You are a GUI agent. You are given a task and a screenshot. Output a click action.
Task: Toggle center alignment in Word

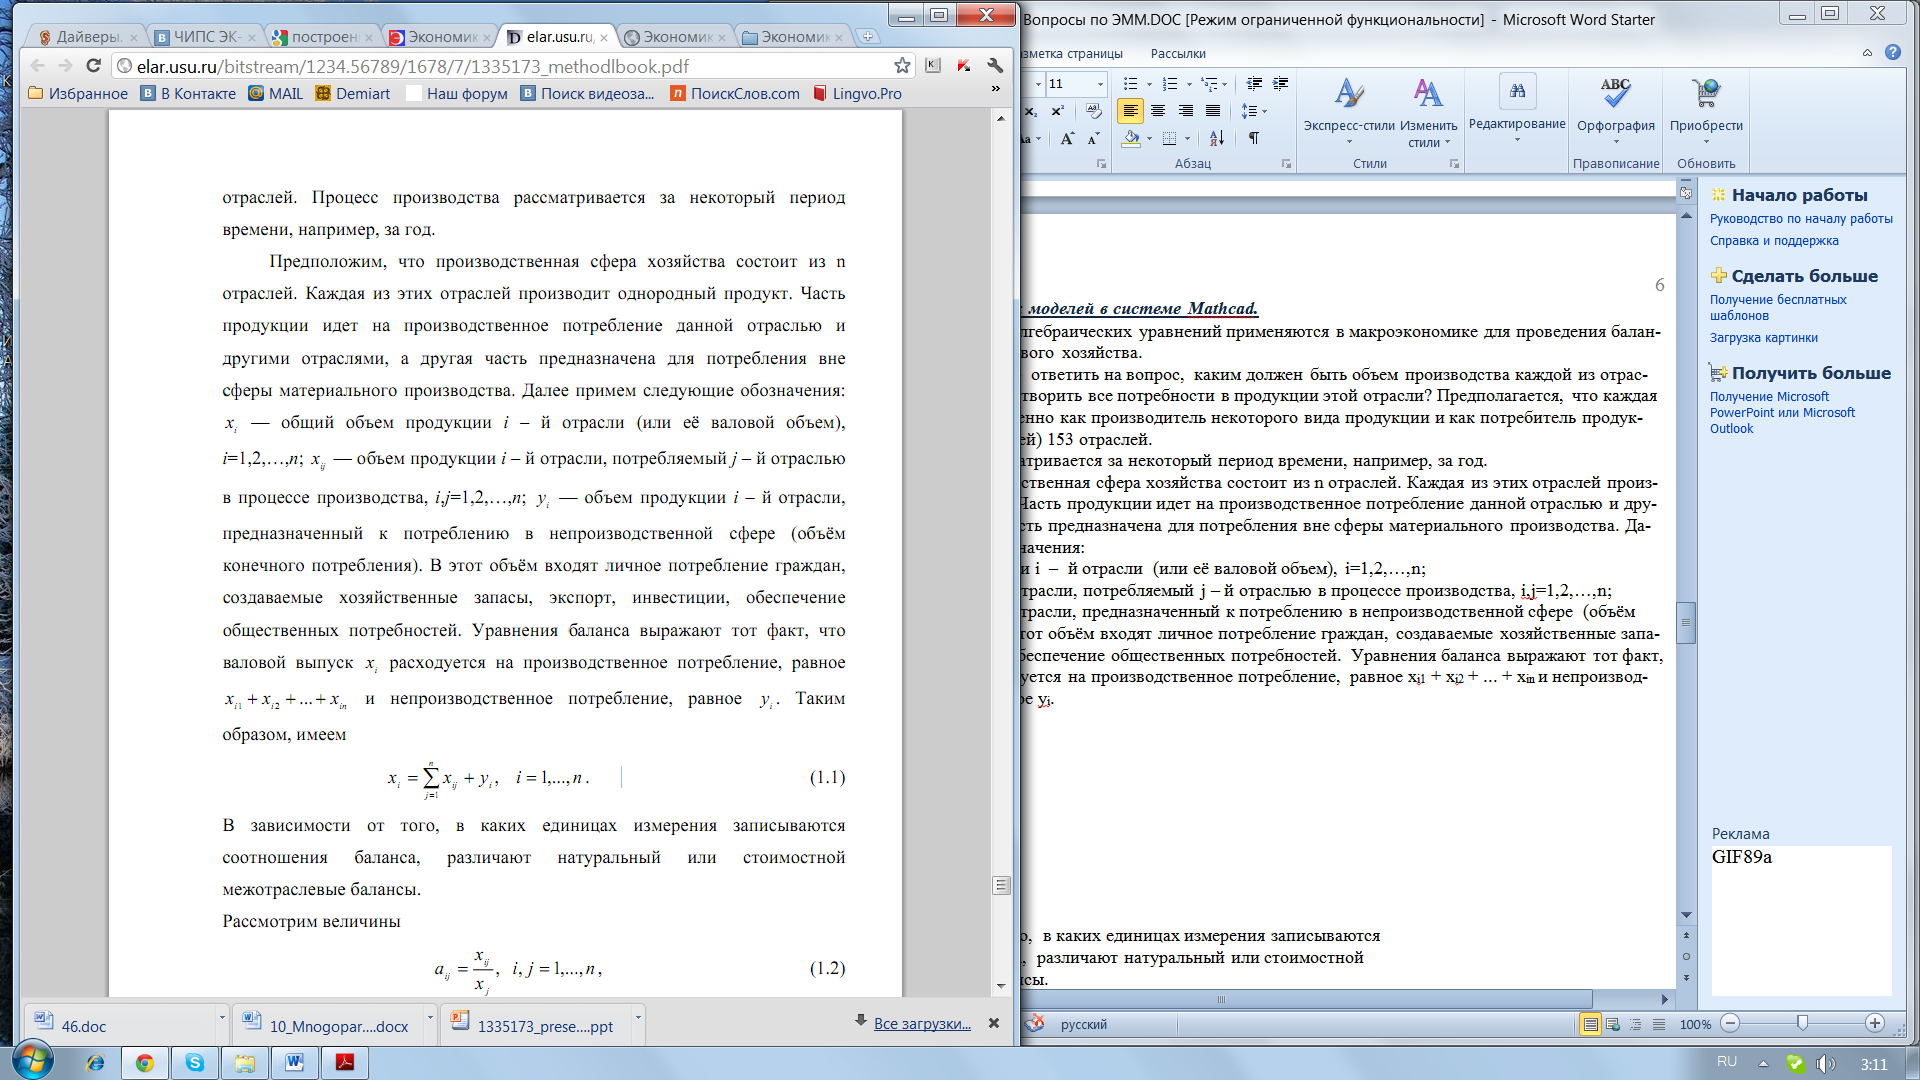pyautogui.click(x=1158, y=111)
